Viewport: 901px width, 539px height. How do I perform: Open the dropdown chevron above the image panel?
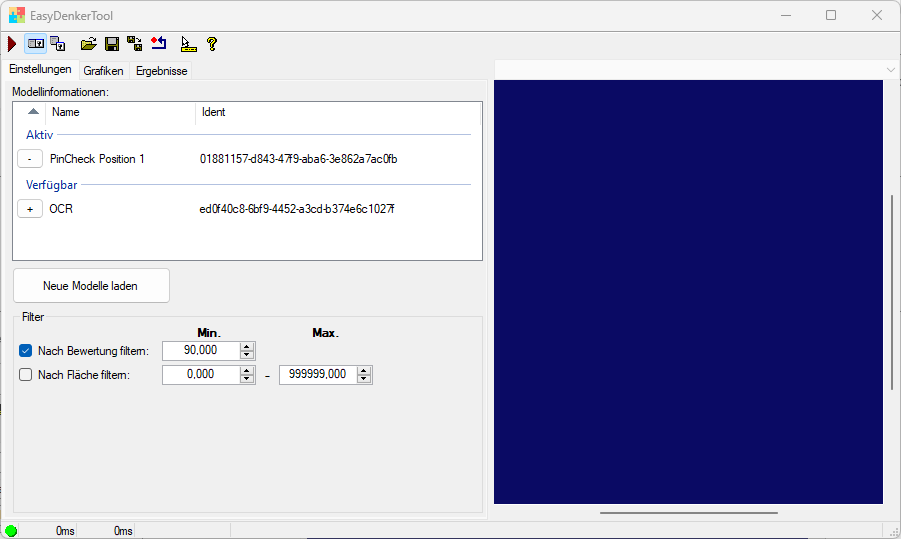coord(890,69)
